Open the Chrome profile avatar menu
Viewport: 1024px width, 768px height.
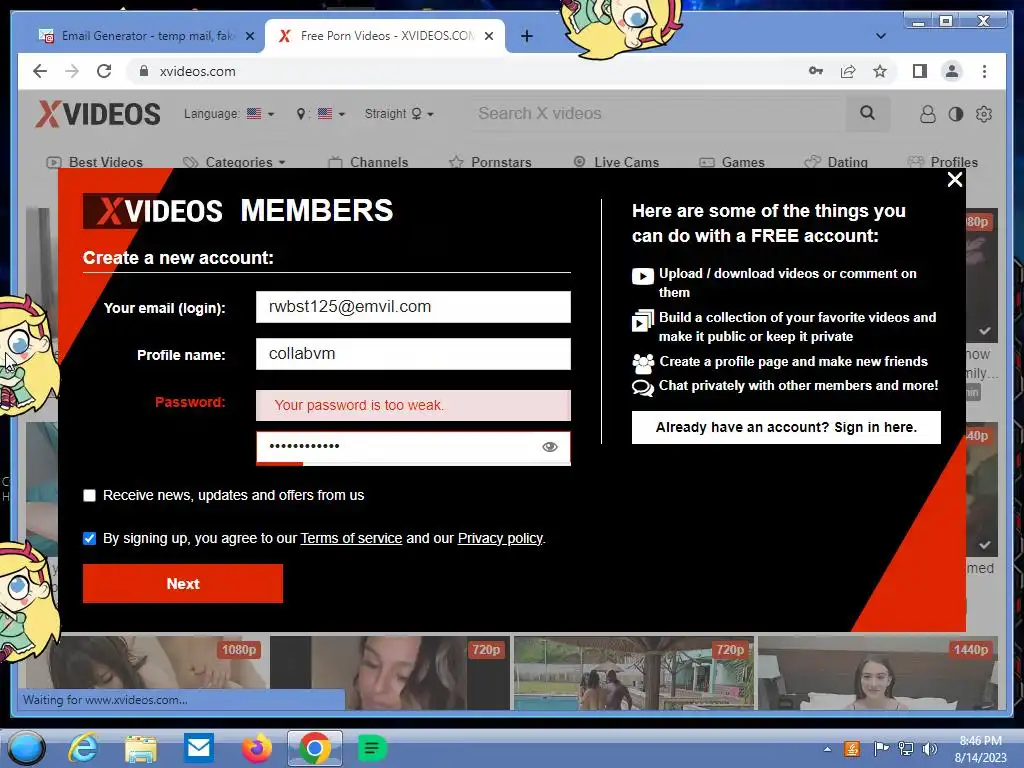tap(952, 71)
